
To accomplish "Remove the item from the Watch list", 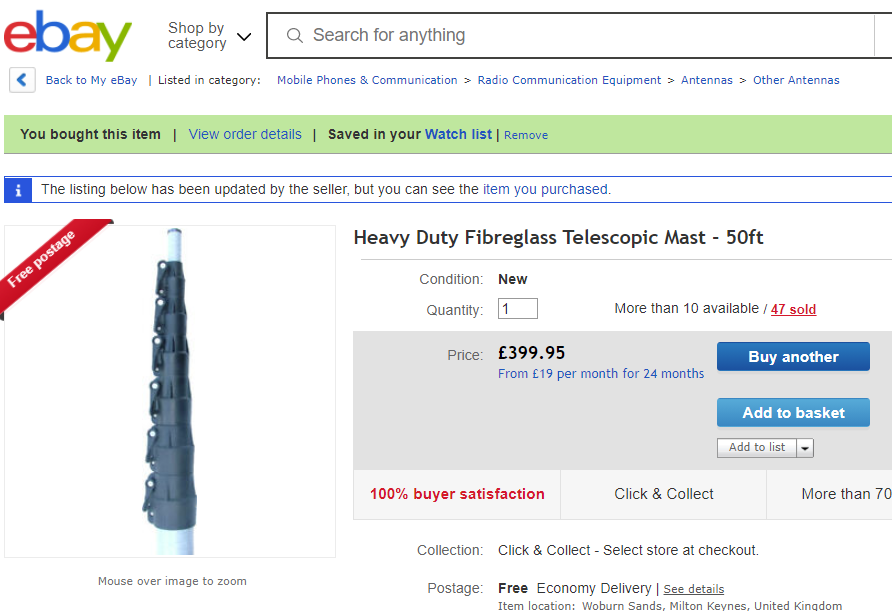I will (526, 135).
